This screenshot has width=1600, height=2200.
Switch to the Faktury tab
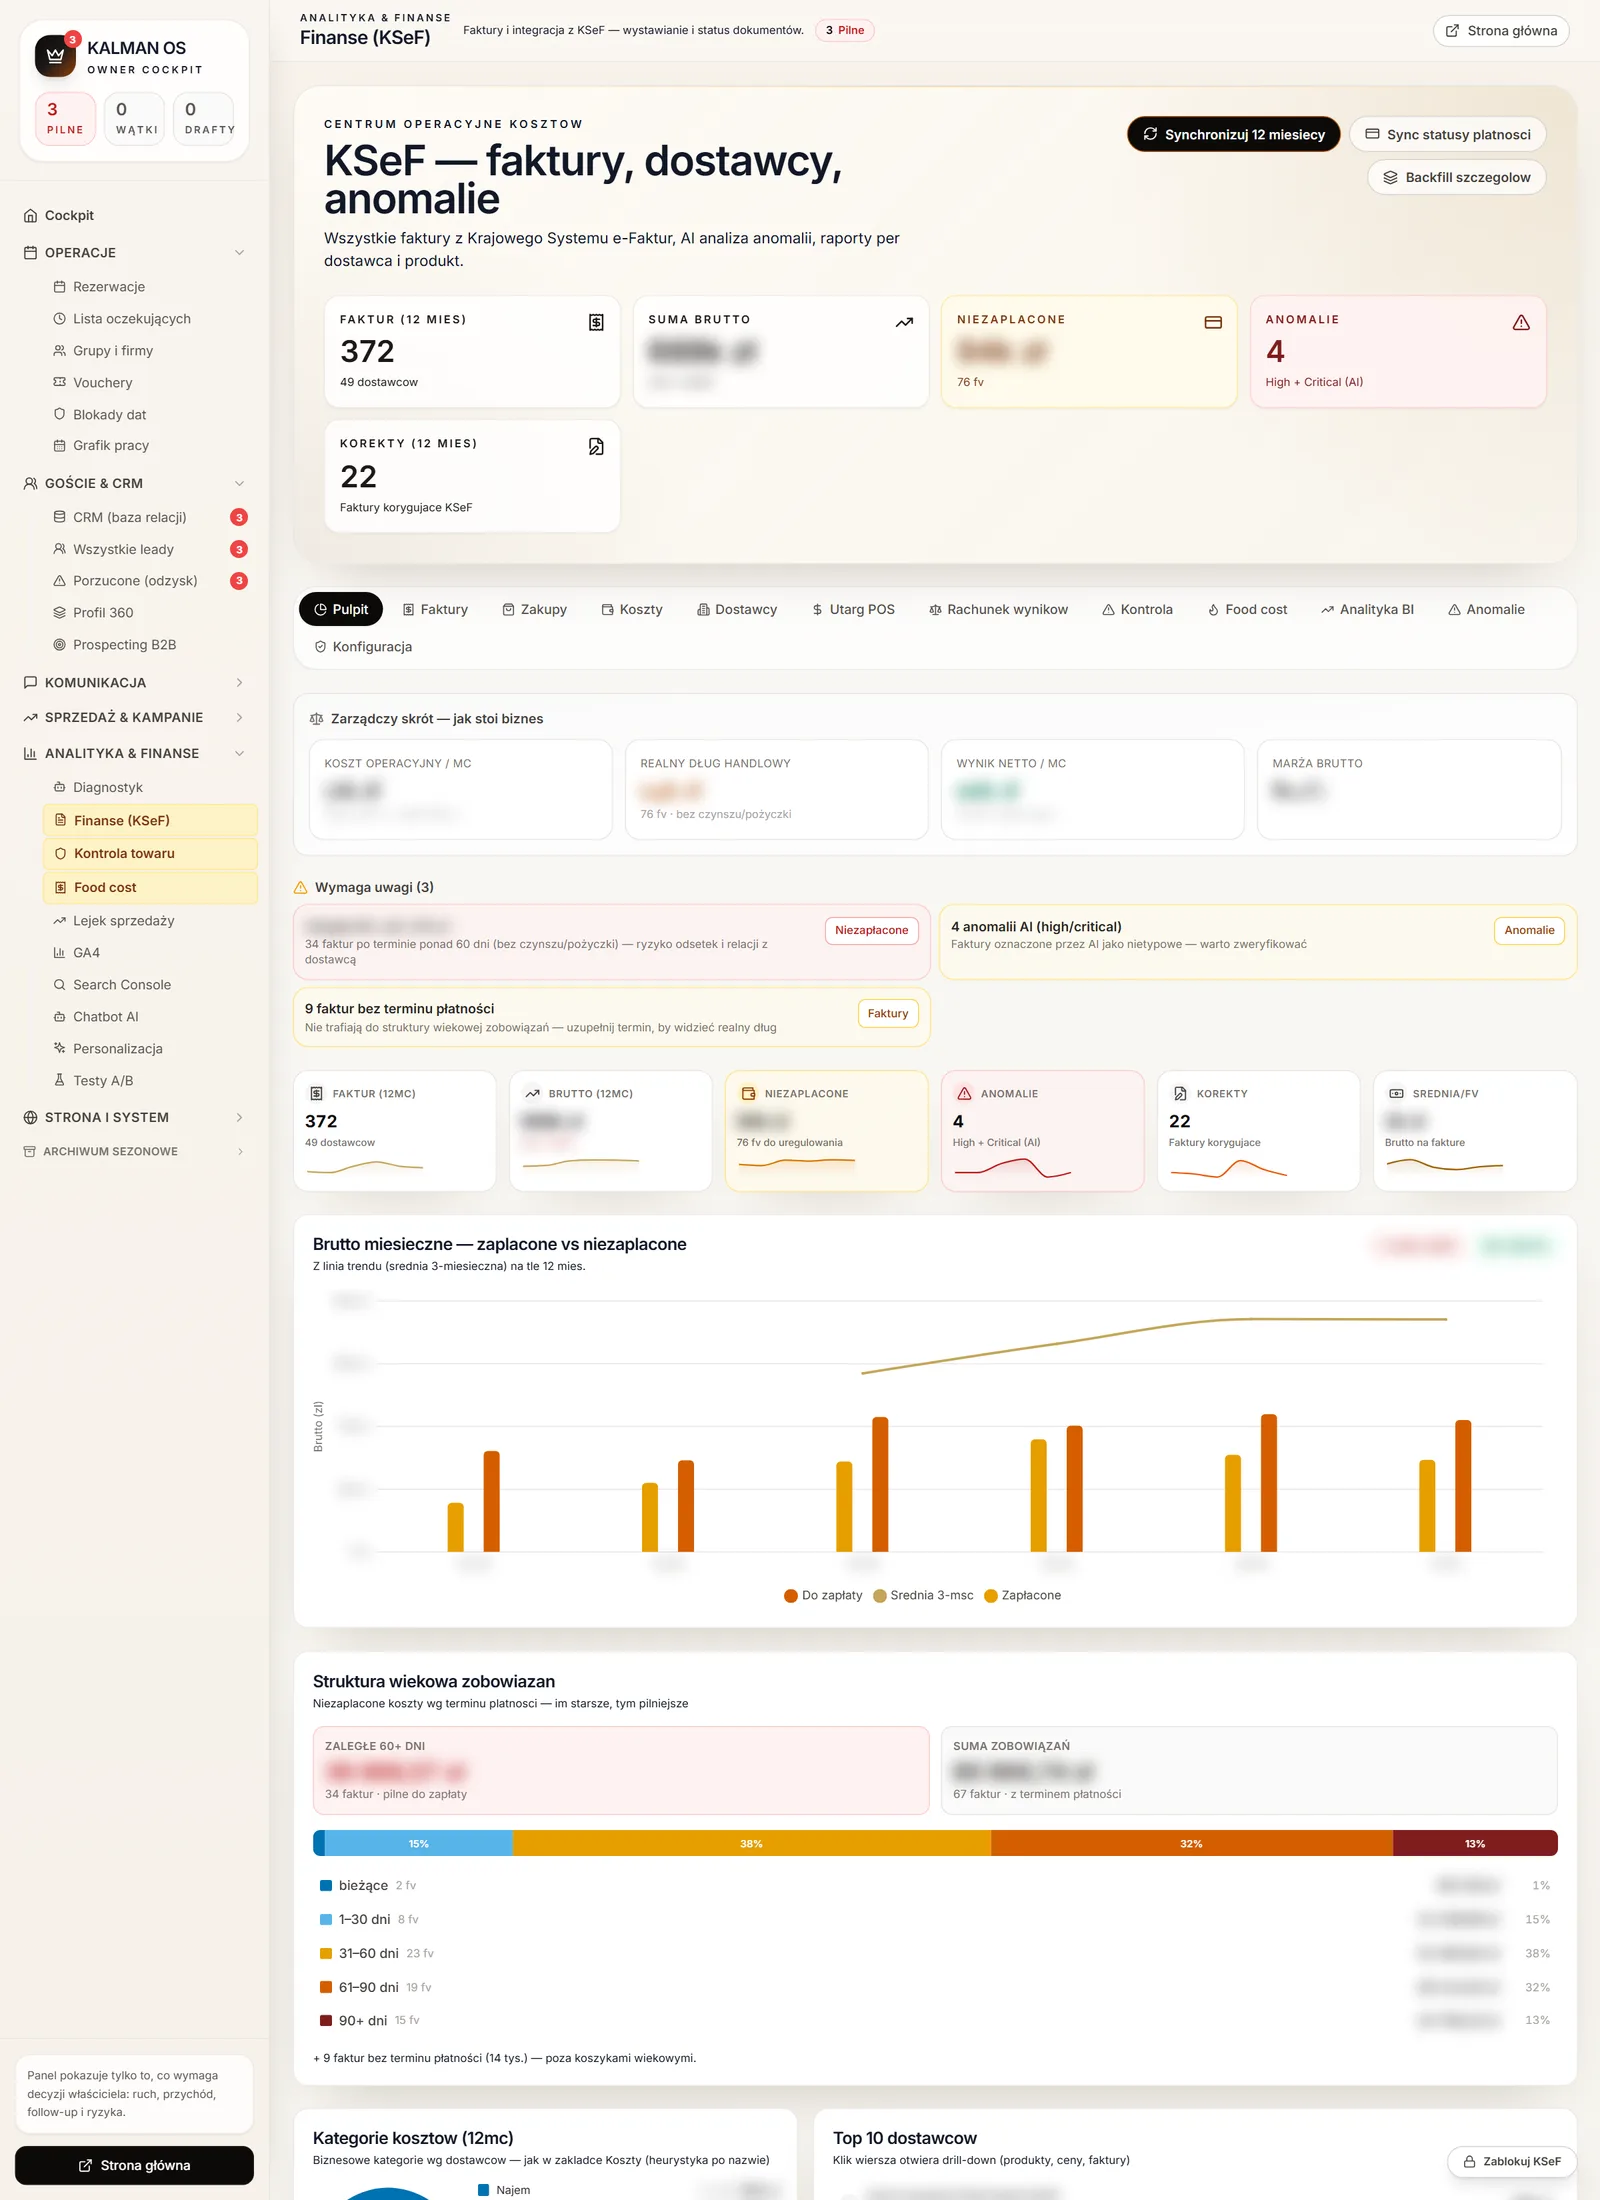(435, 610)
